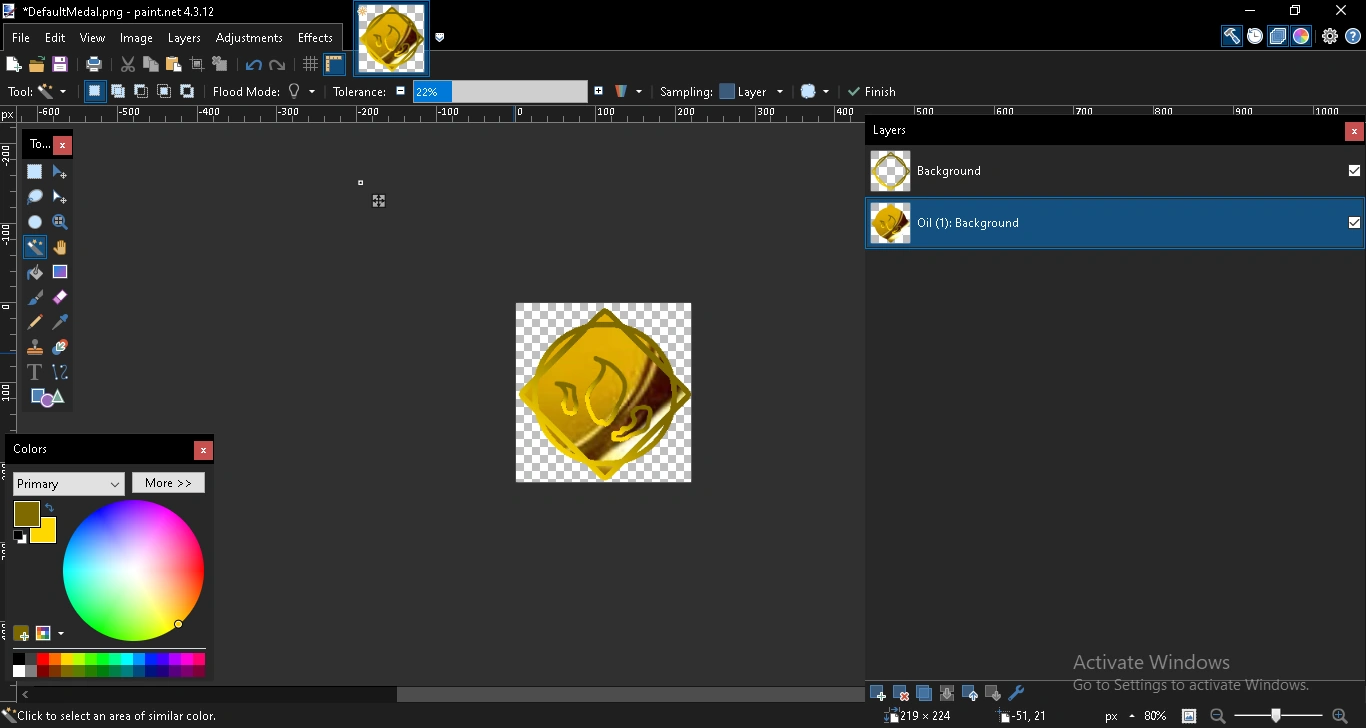Screen dimensions: 1366x728
Task: Select the Rectangle Select tool
Action: [x=35, y=172]
